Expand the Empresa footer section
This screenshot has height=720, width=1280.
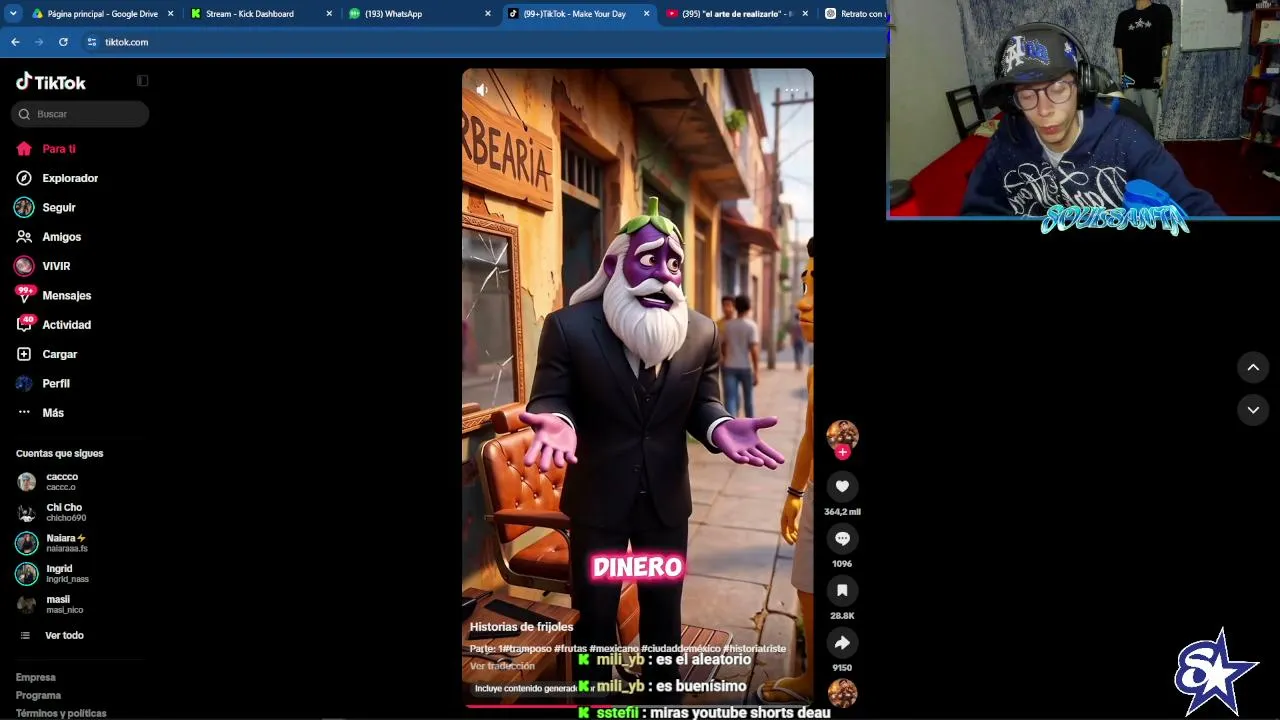(x=36, y=677)
